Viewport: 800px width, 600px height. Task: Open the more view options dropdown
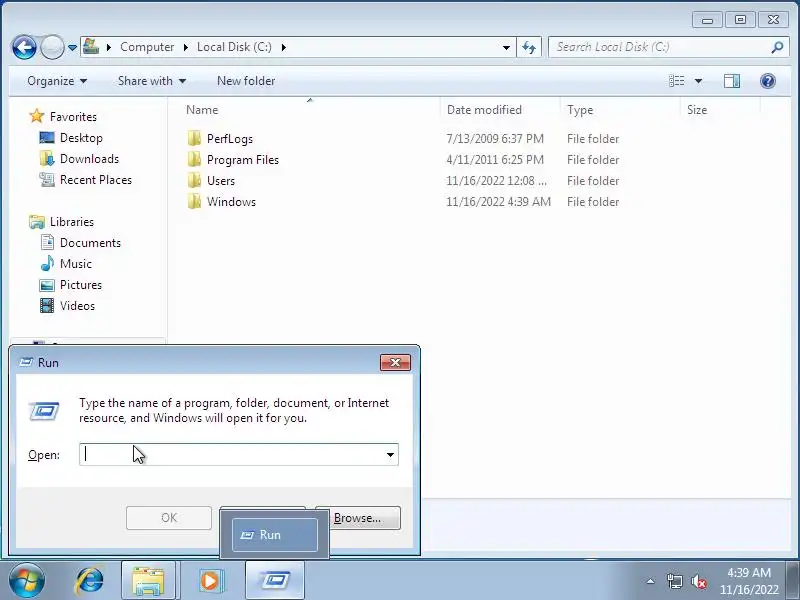click(698, 81)
